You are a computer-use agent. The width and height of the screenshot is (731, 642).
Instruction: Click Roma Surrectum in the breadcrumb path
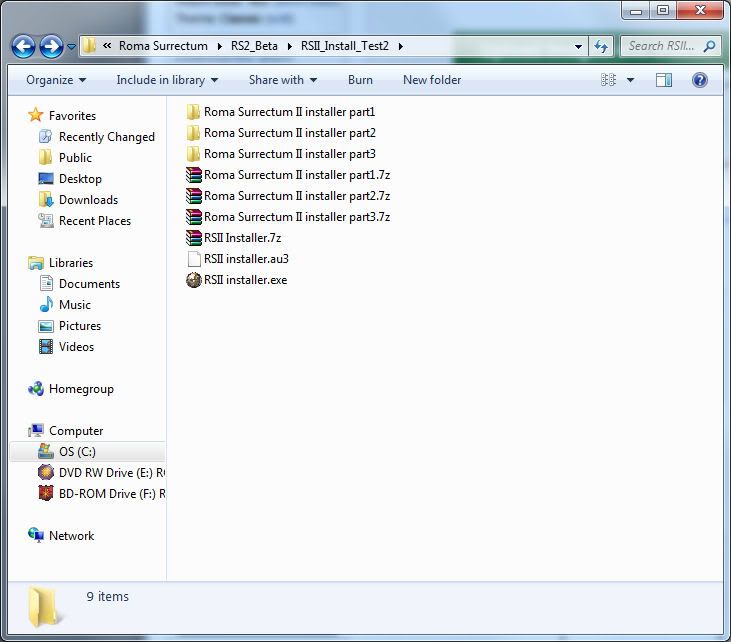pos(163,46)
